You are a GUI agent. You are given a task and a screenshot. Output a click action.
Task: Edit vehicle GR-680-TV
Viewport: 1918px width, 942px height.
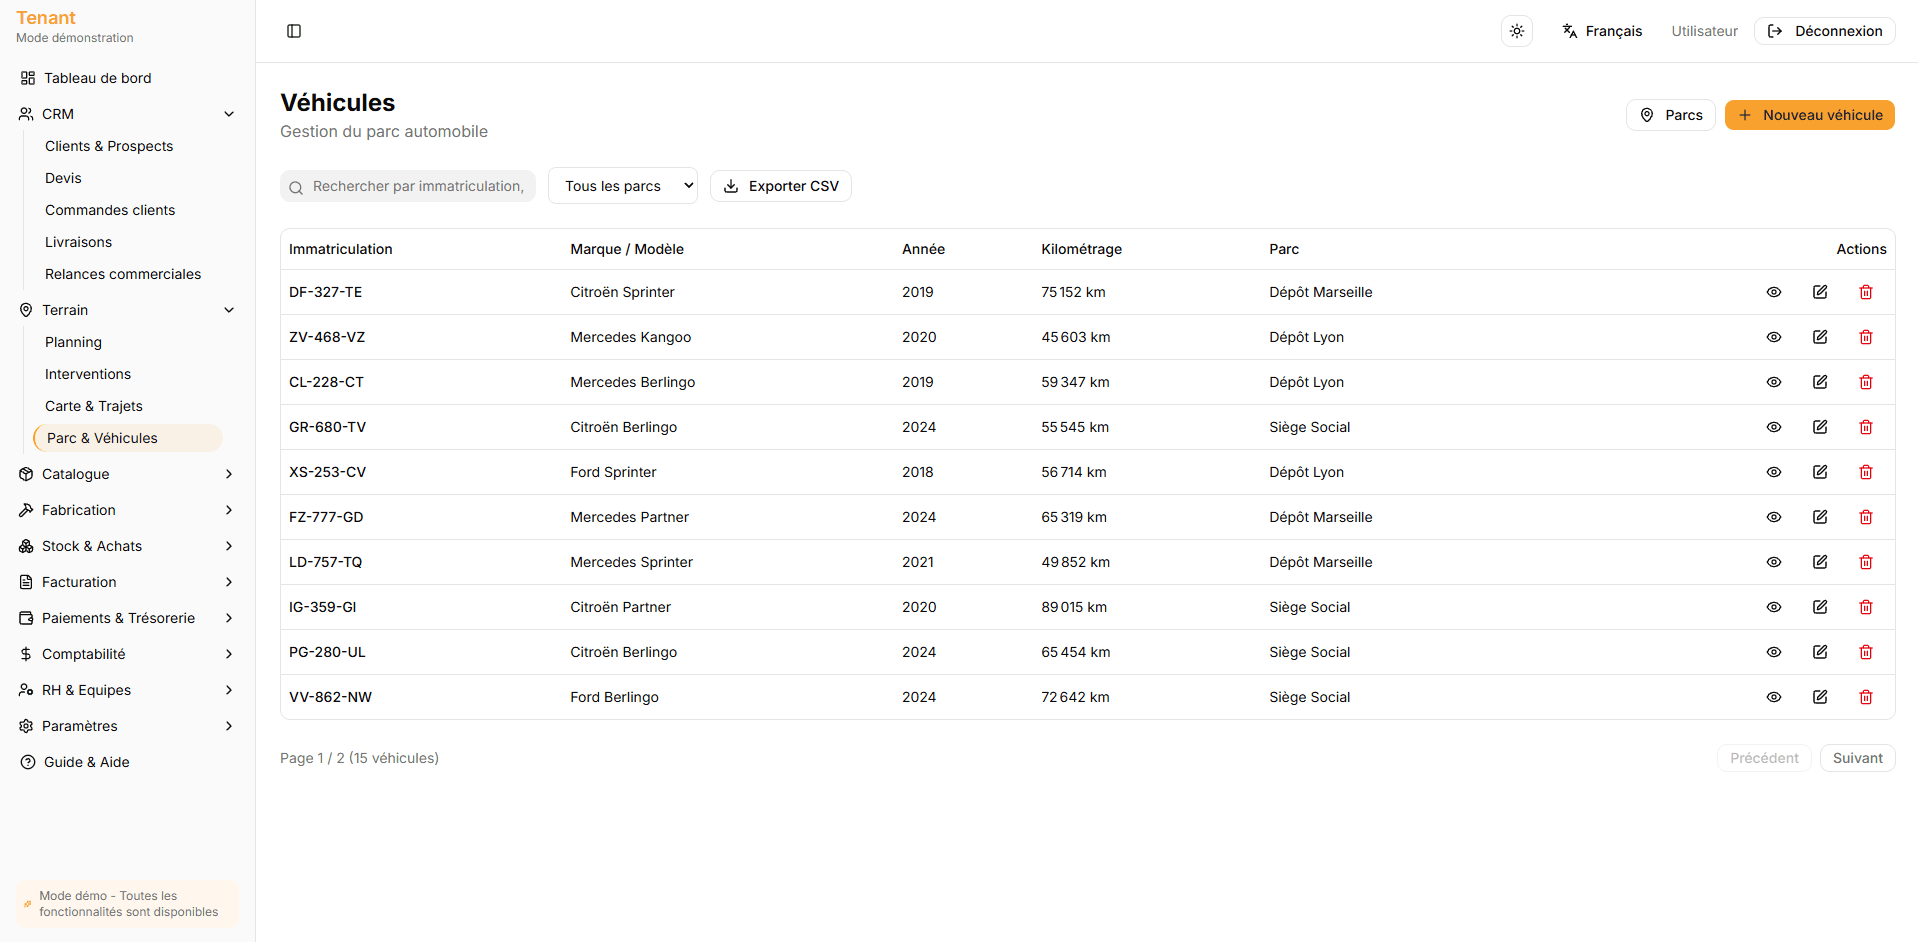(x=1820, y=427)
